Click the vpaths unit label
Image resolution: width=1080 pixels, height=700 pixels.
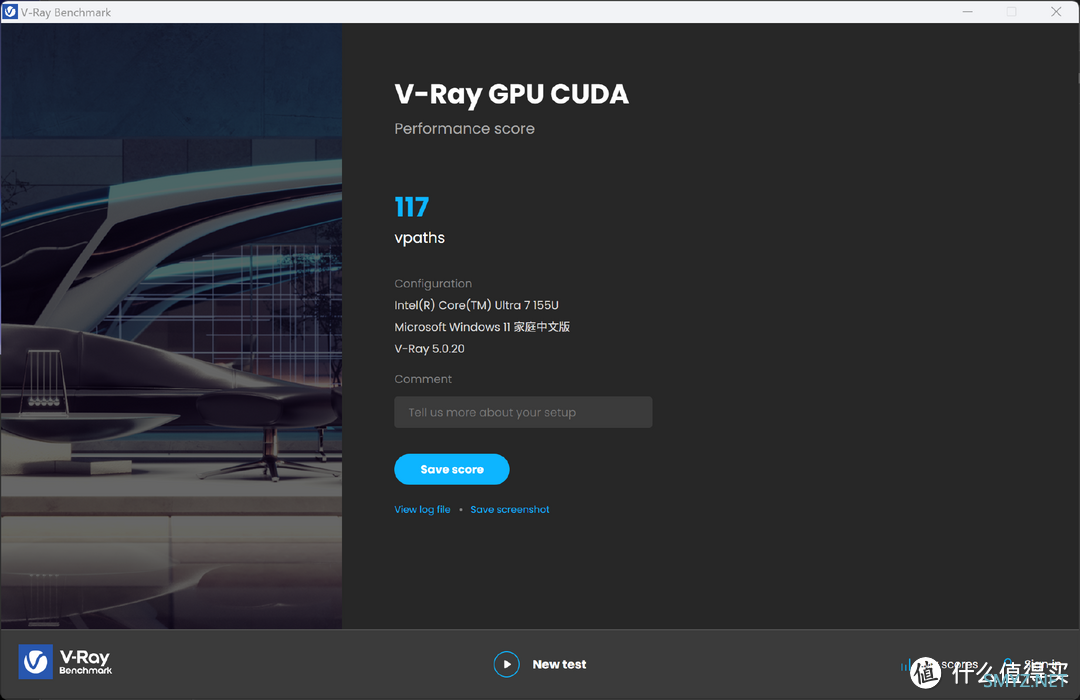click(419, 238)
